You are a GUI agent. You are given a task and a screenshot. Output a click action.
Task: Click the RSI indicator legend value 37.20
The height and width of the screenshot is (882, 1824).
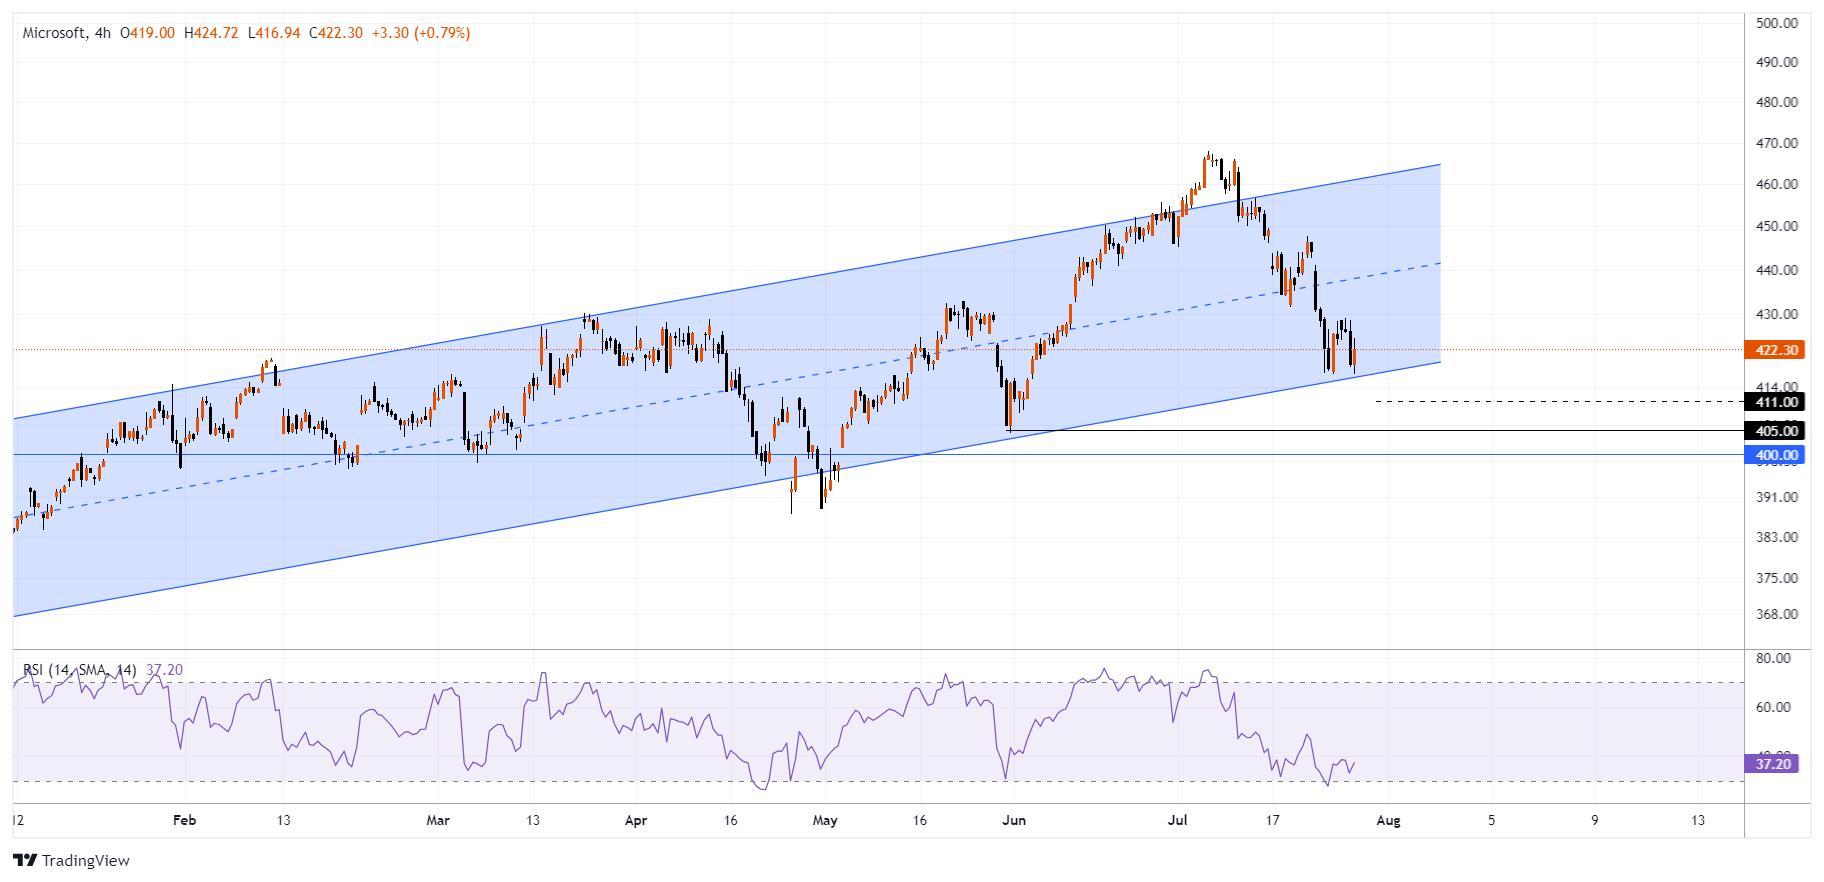(165, 670)
